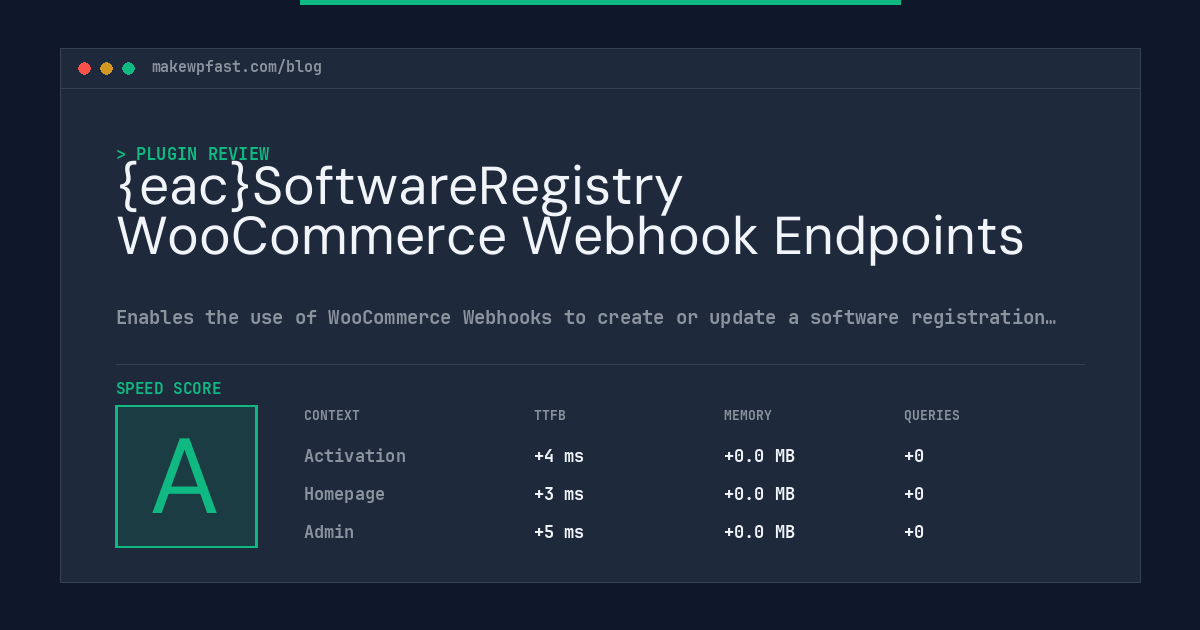Click the Admin TTFB value +5 ms

click(559, 532)
